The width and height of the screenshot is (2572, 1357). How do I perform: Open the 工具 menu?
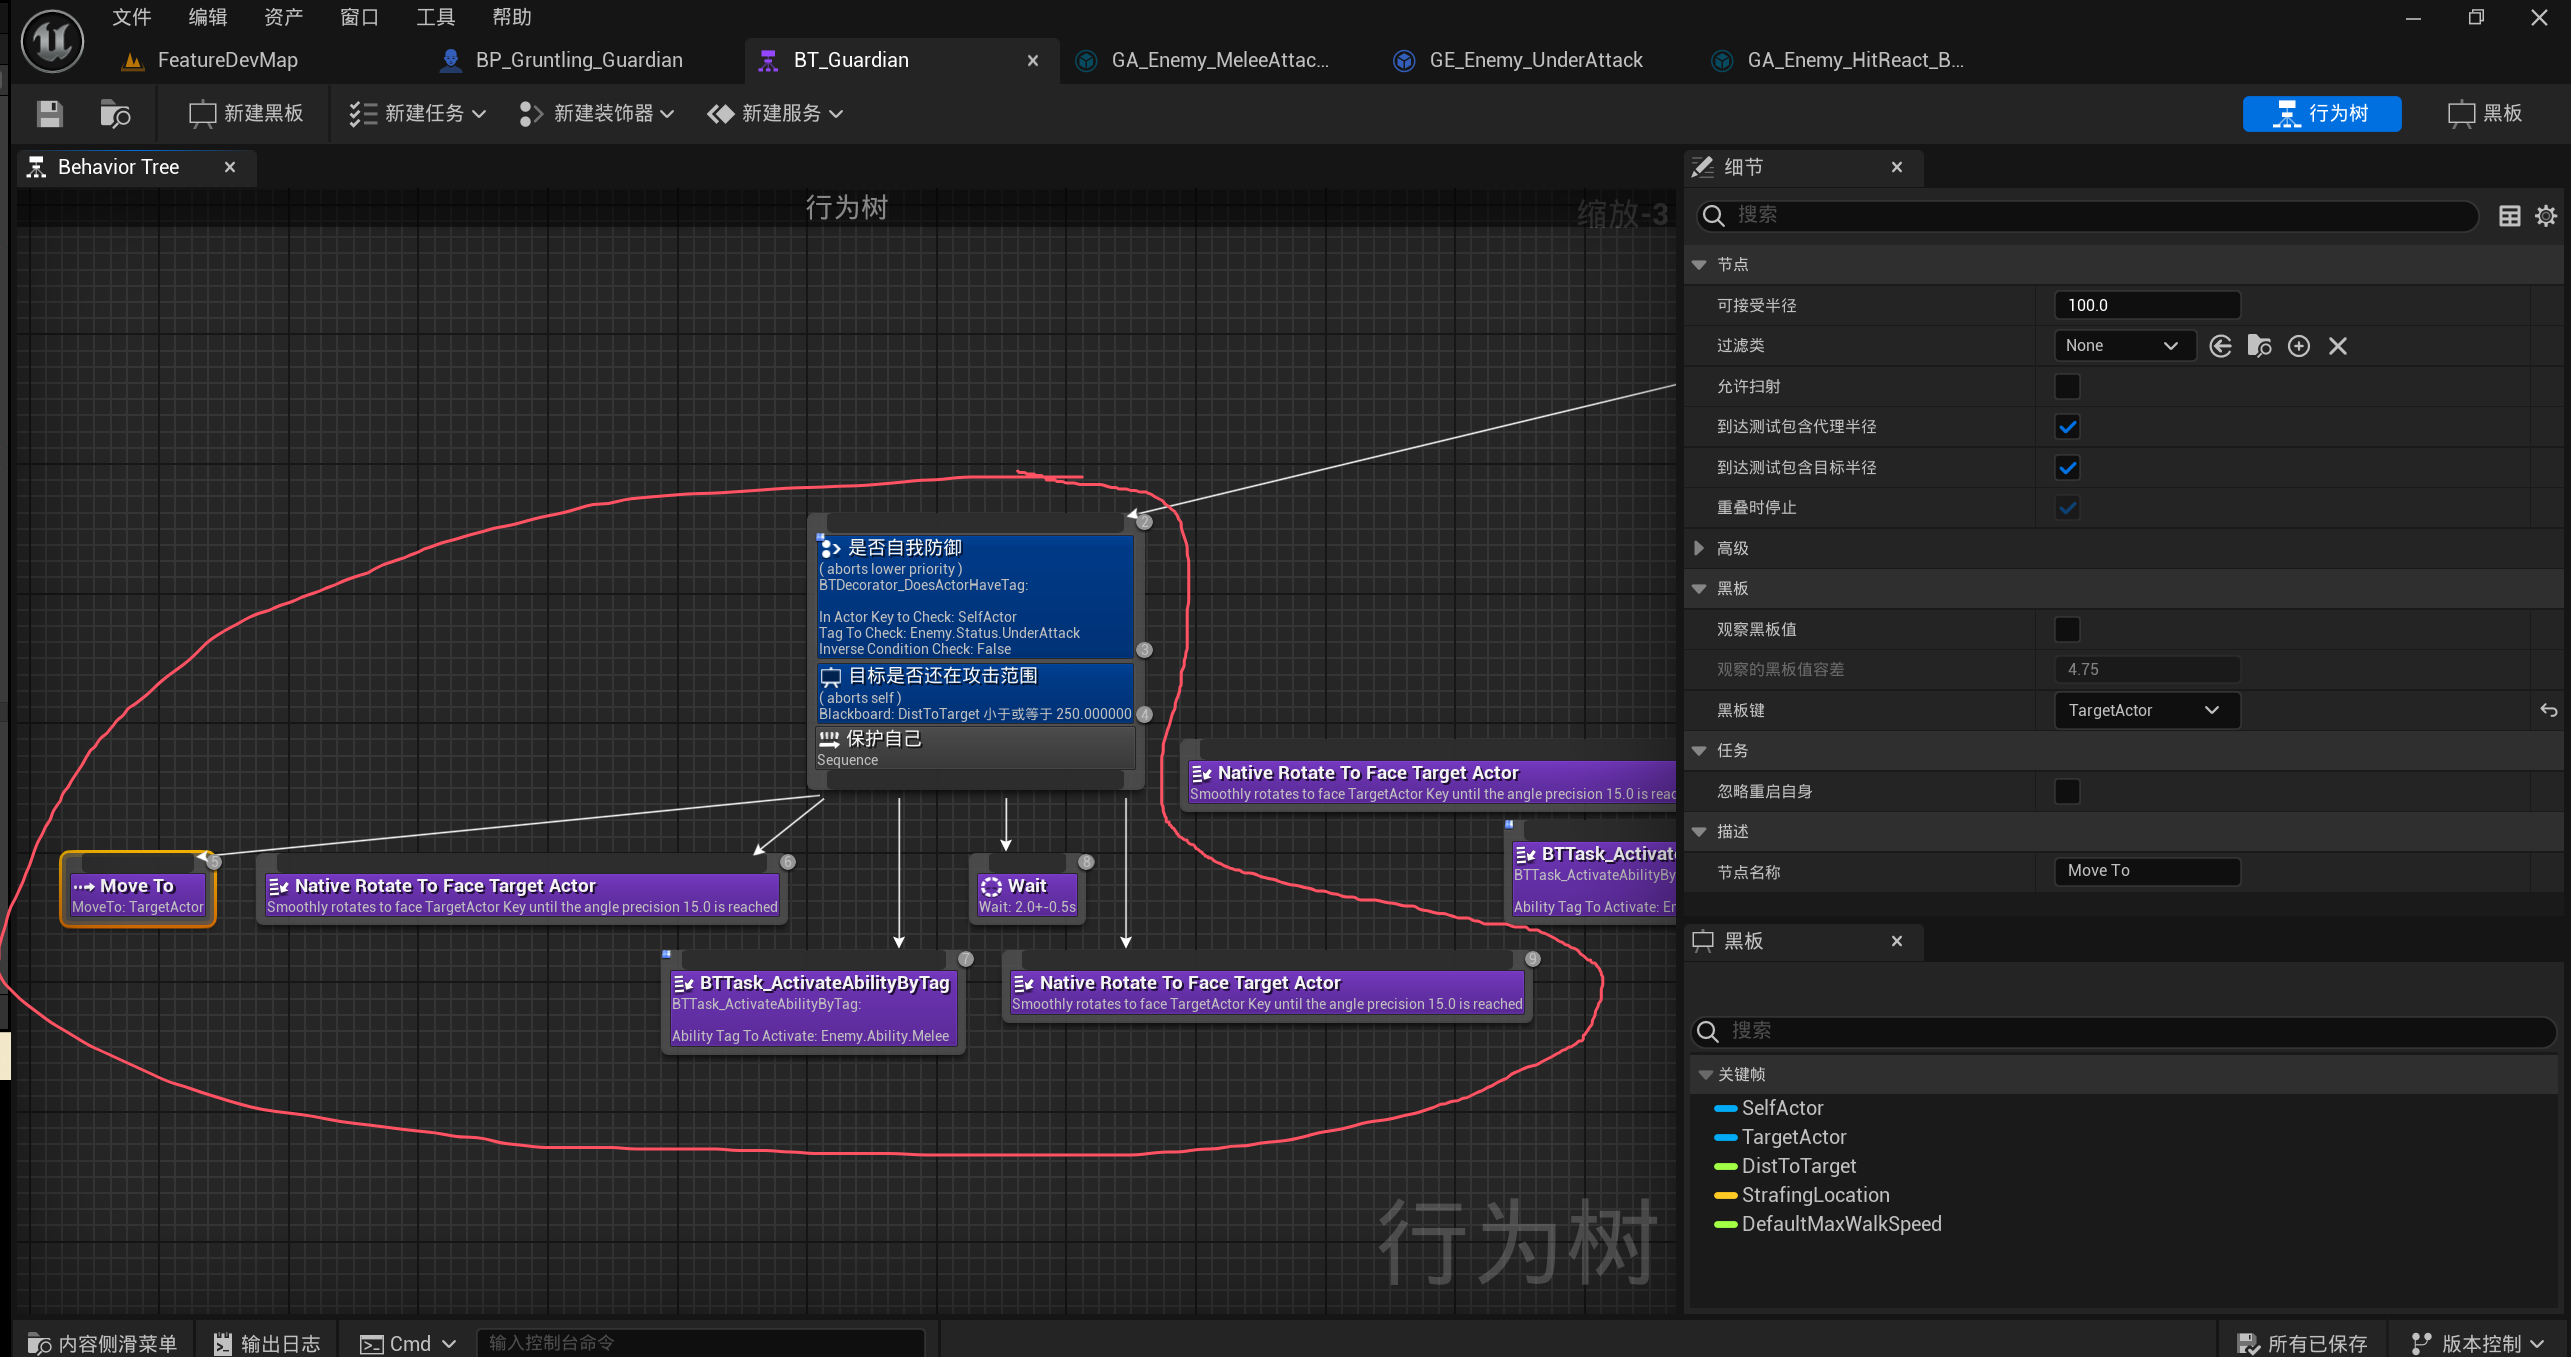tap(435, 17)
